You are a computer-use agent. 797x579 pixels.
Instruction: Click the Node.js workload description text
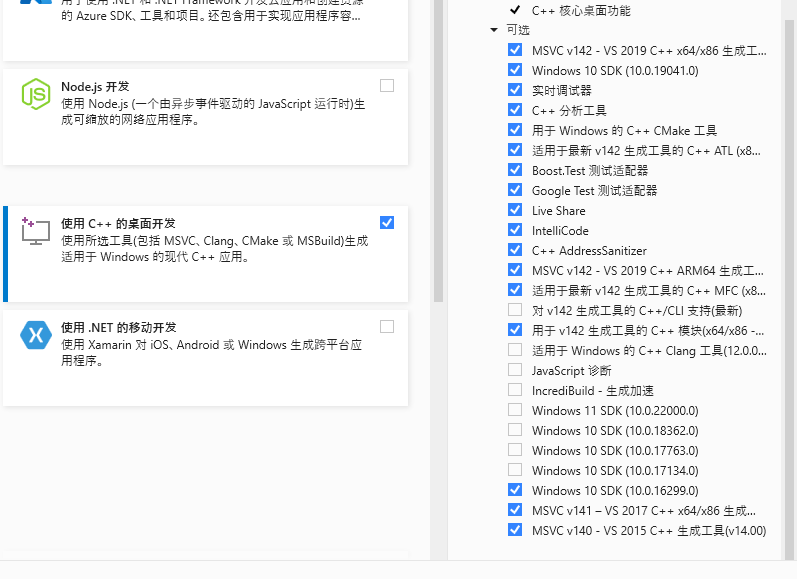(213, 112)
